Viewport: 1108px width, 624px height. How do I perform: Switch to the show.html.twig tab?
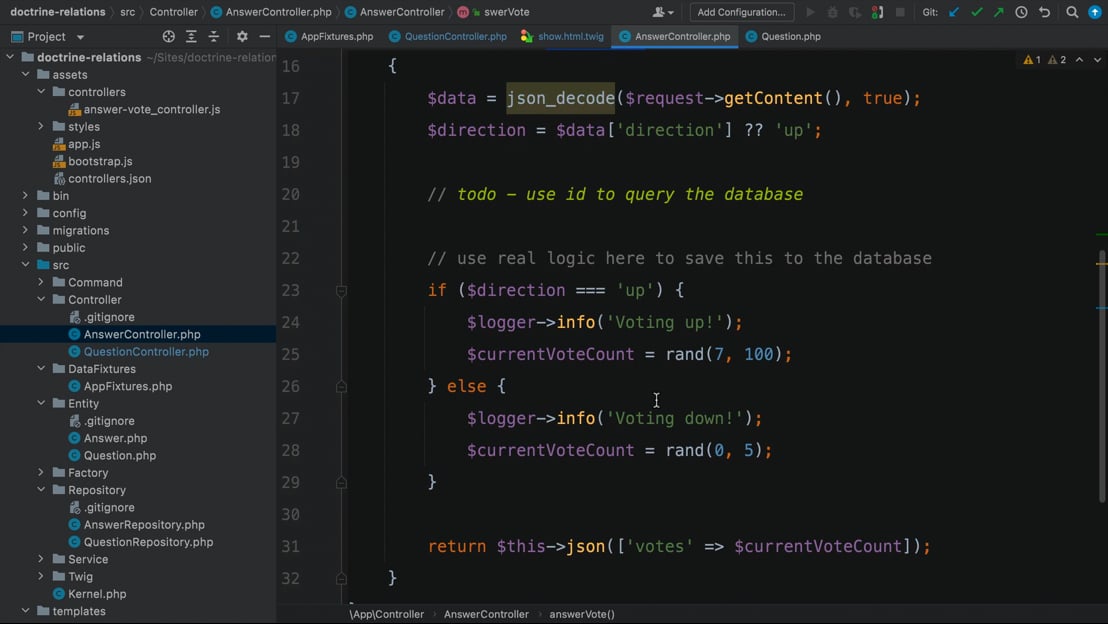[x=570, y=36]
